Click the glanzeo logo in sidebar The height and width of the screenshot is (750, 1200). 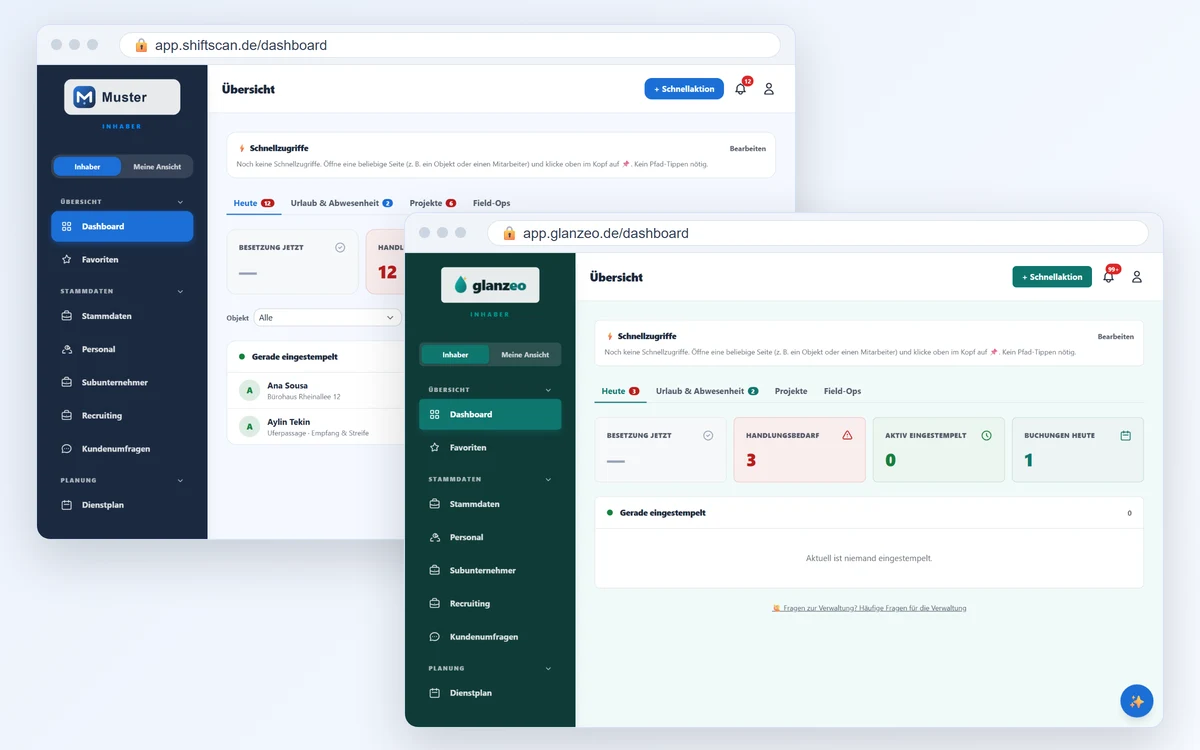pos(490,285)
